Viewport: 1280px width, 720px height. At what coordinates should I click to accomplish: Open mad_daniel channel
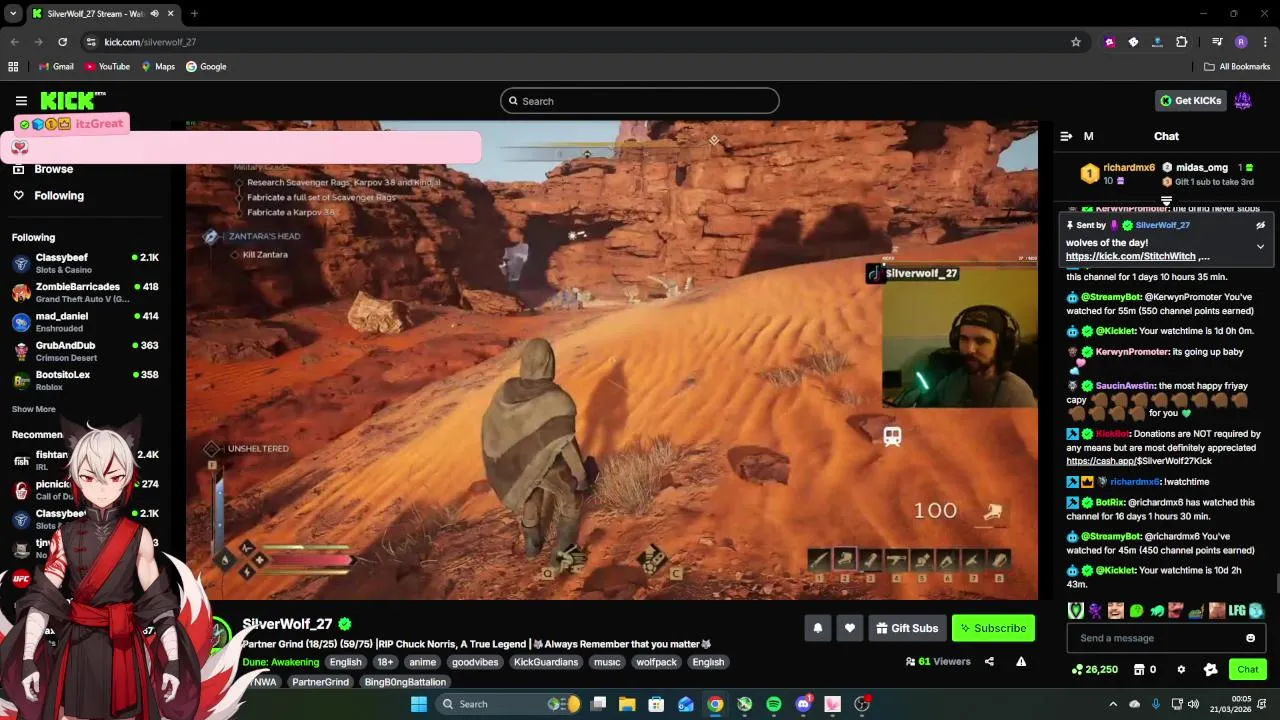85,322
